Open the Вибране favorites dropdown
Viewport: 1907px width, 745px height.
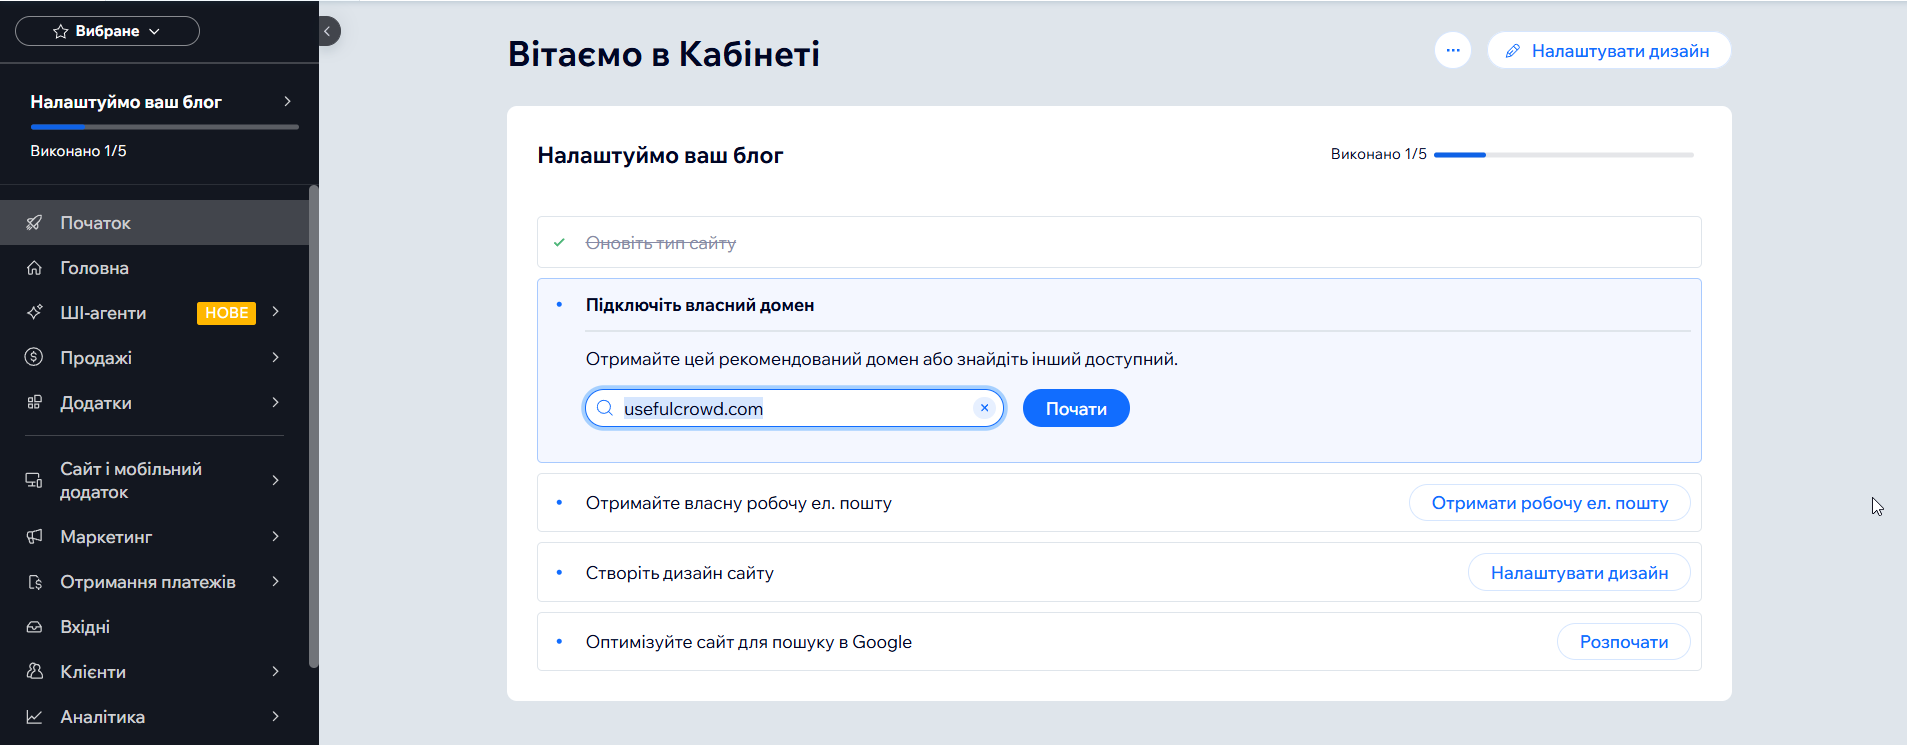point(107,31)
